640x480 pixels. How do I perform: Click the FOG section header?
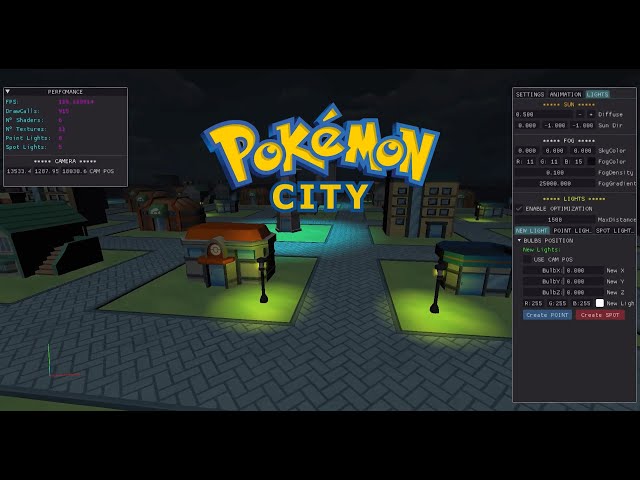569,141
